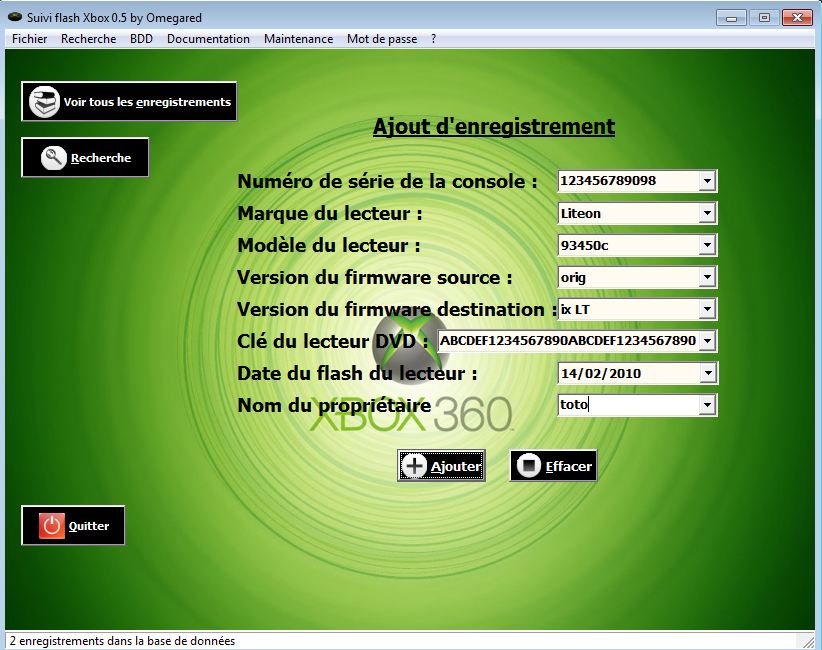Open the Maintenance menu
This screenshot has width=822, height=650.
point(298,39)
